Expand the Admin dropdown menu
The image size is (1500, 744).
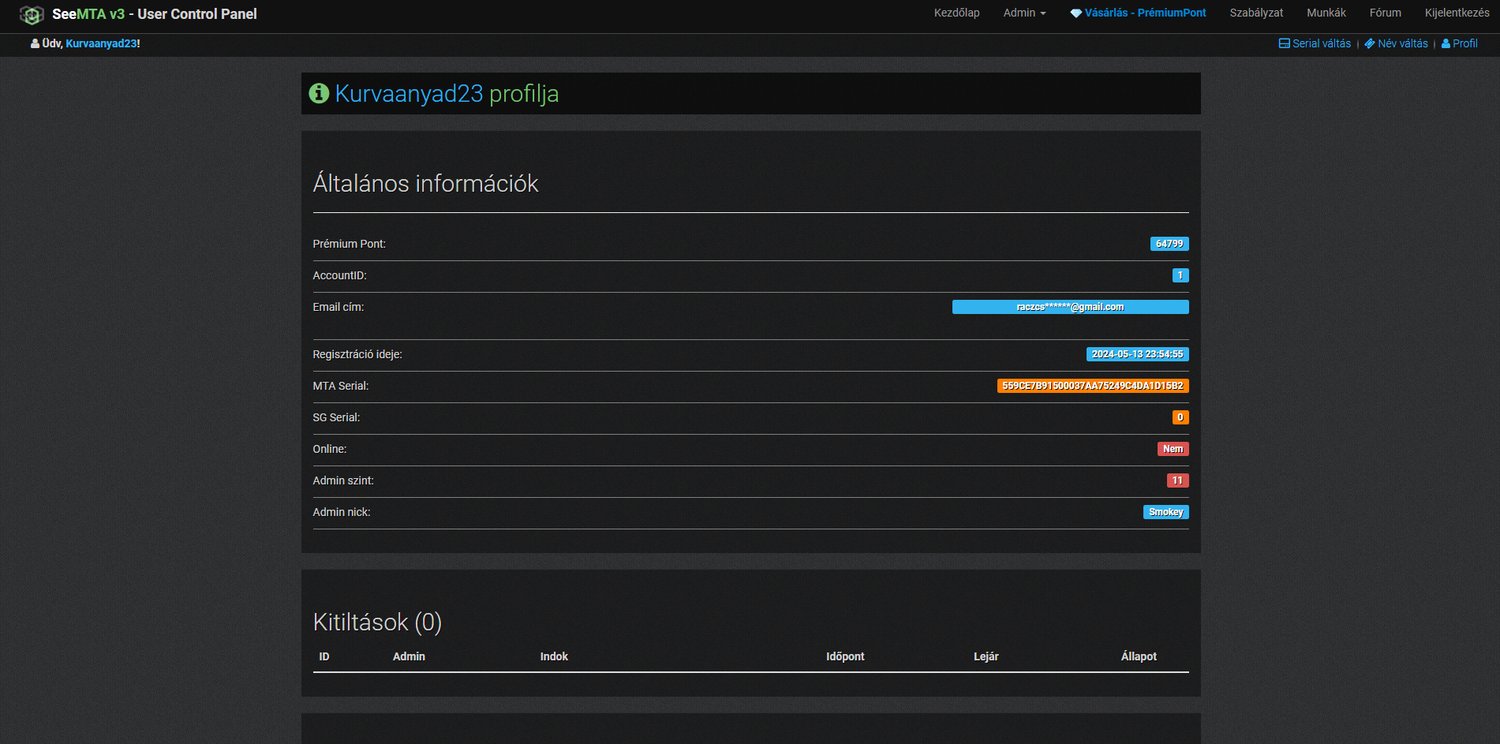(1024, 13)
